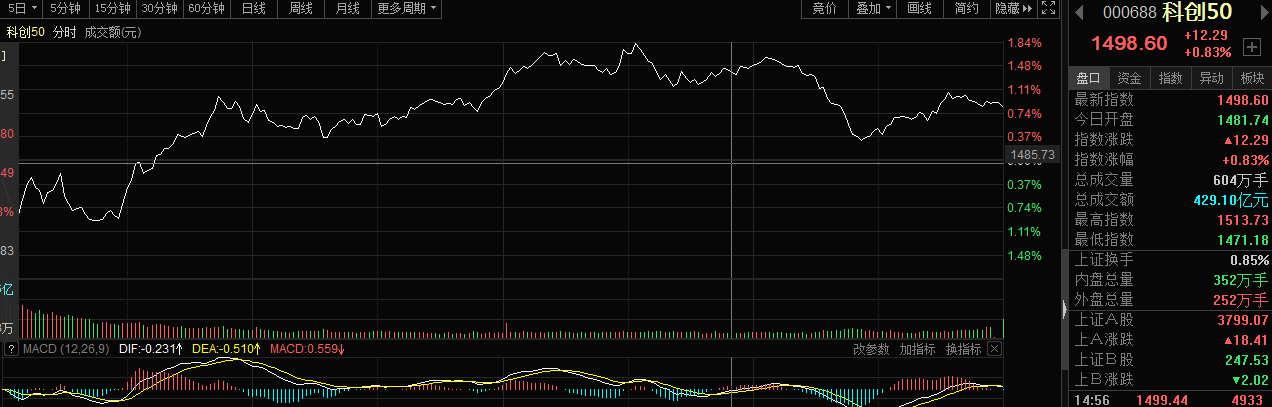The width and height of the screenshot is (1272, 407).
Task: Click the 总成交量 value 604万手
Action: [1242, 180]
